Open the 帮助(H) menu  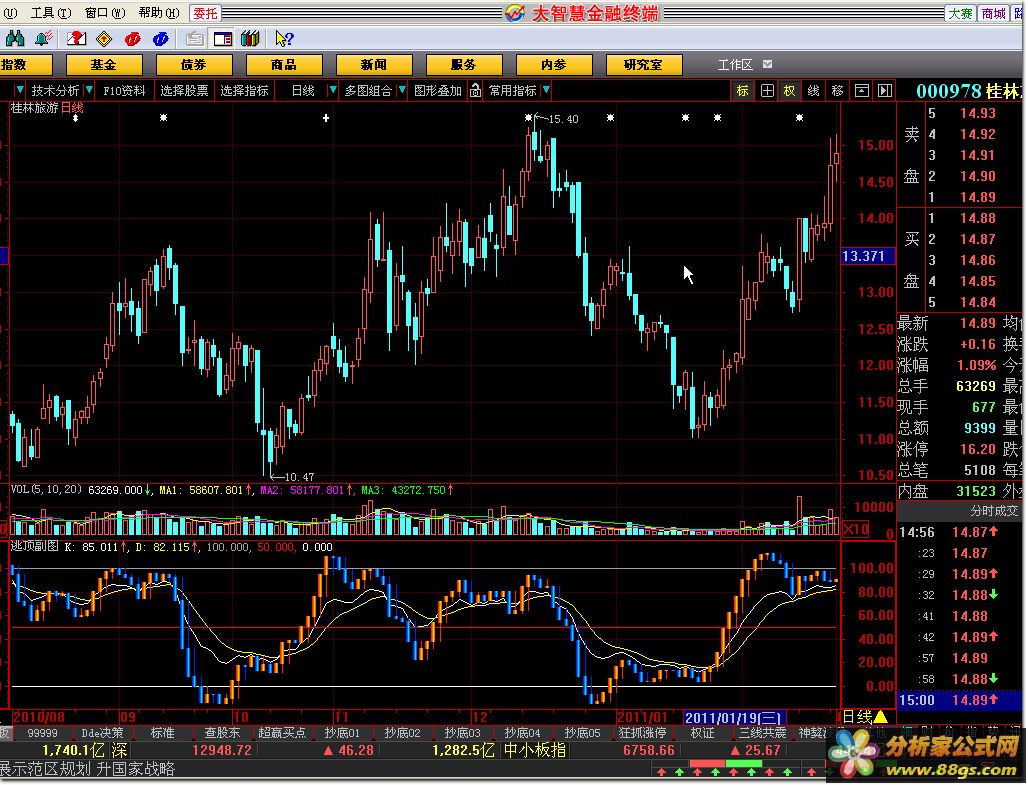coord(159,13)
